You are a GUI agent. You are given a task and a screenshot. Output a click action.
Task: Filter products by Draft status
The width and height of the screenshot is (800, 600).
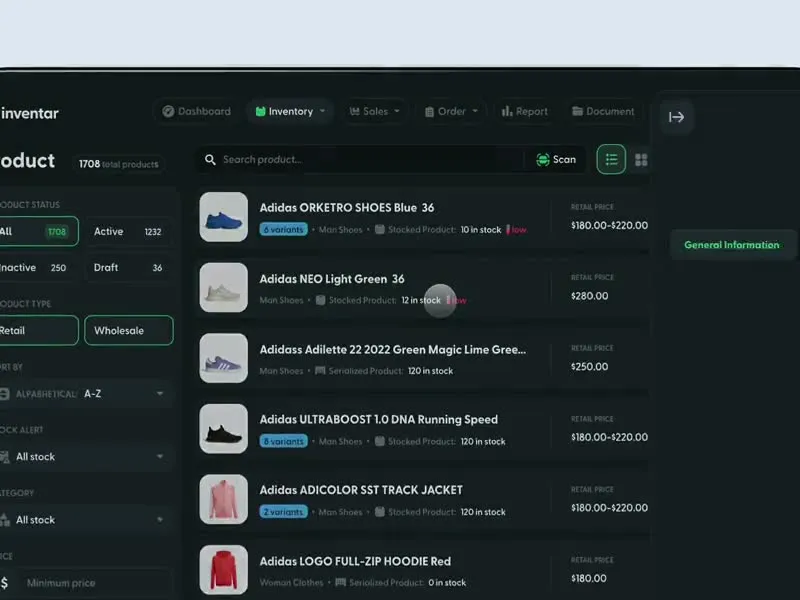coord(128,267)
